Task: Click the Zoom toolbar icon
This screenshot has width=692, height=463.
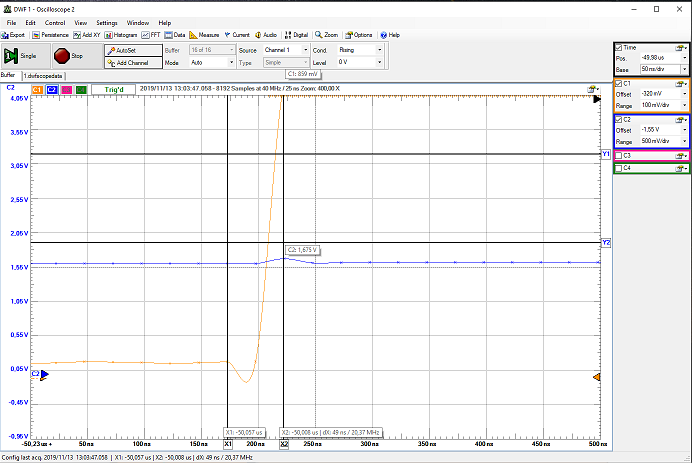Action: tap(326, 34)
